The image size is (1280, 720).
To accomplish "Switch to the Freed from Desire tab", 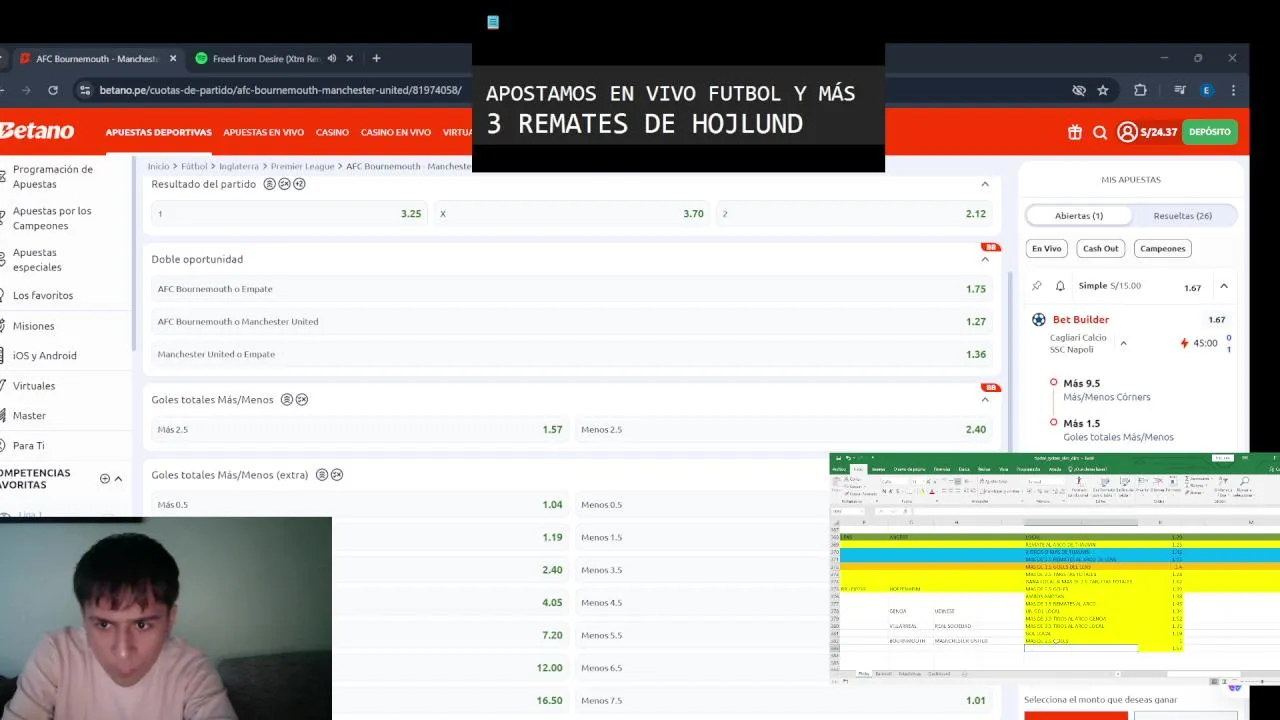I will point(273,59).
